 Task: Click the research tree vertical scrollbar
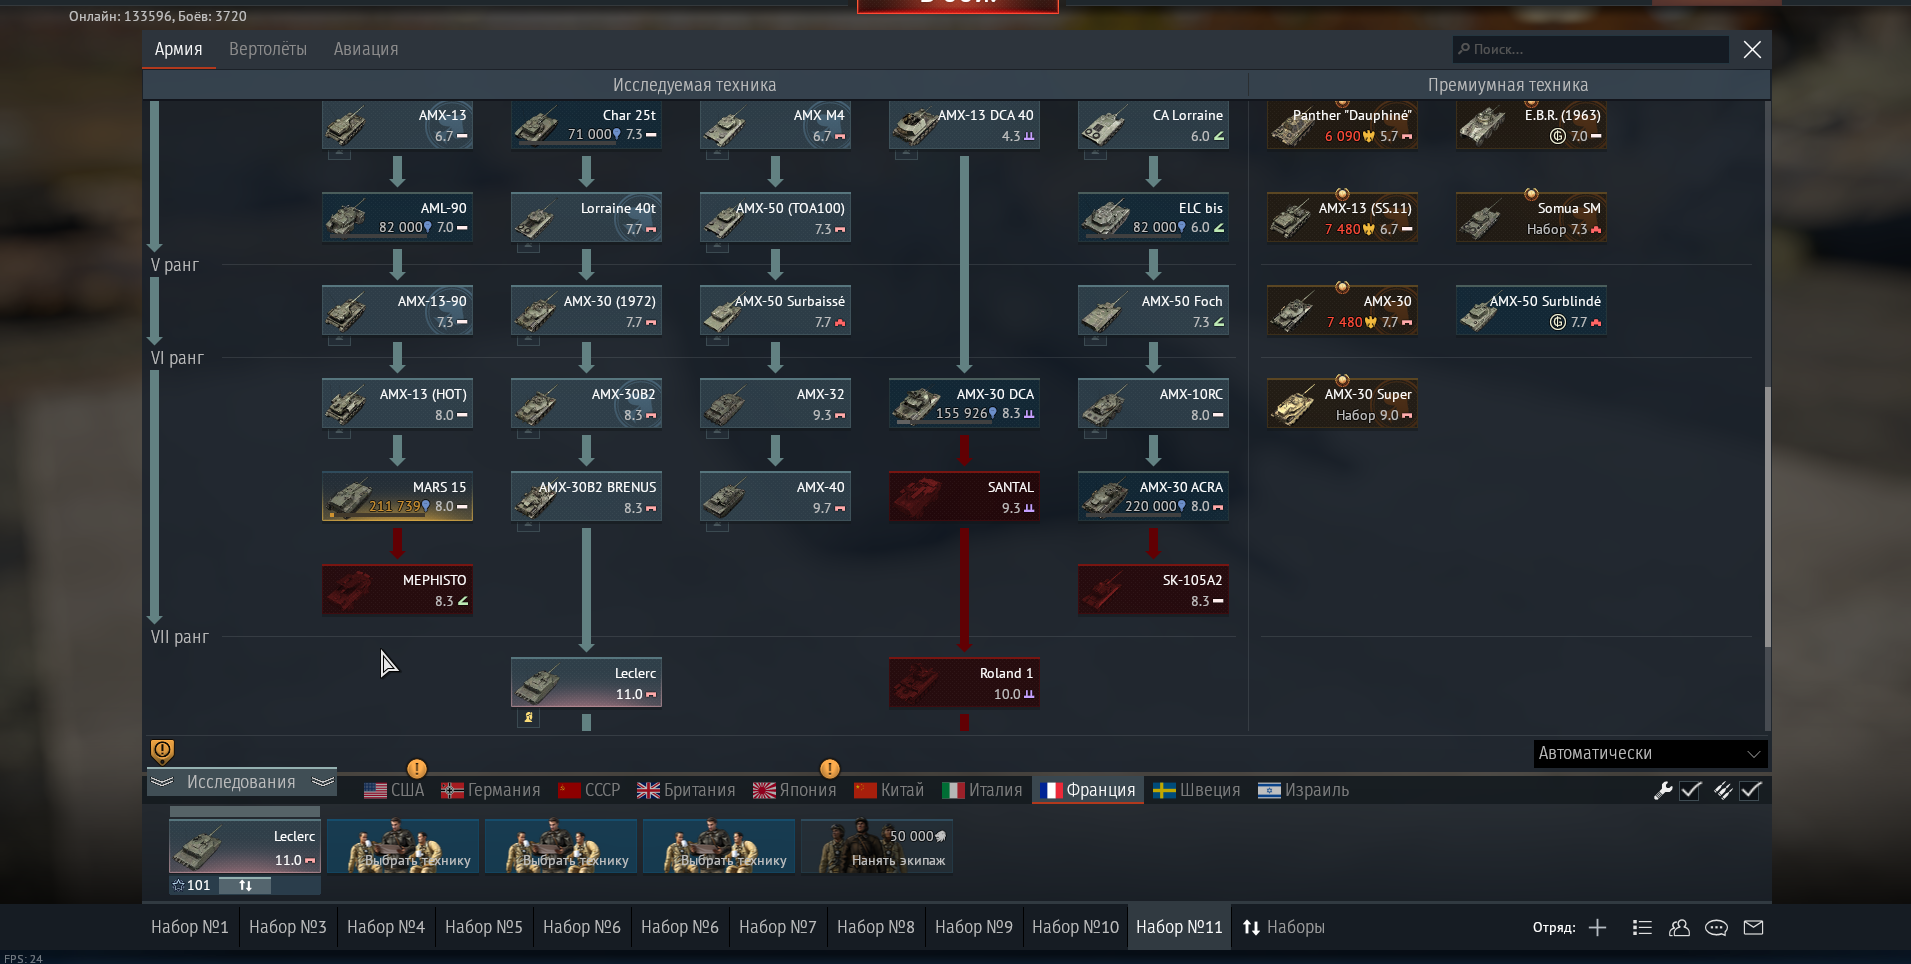[1767, 515]
